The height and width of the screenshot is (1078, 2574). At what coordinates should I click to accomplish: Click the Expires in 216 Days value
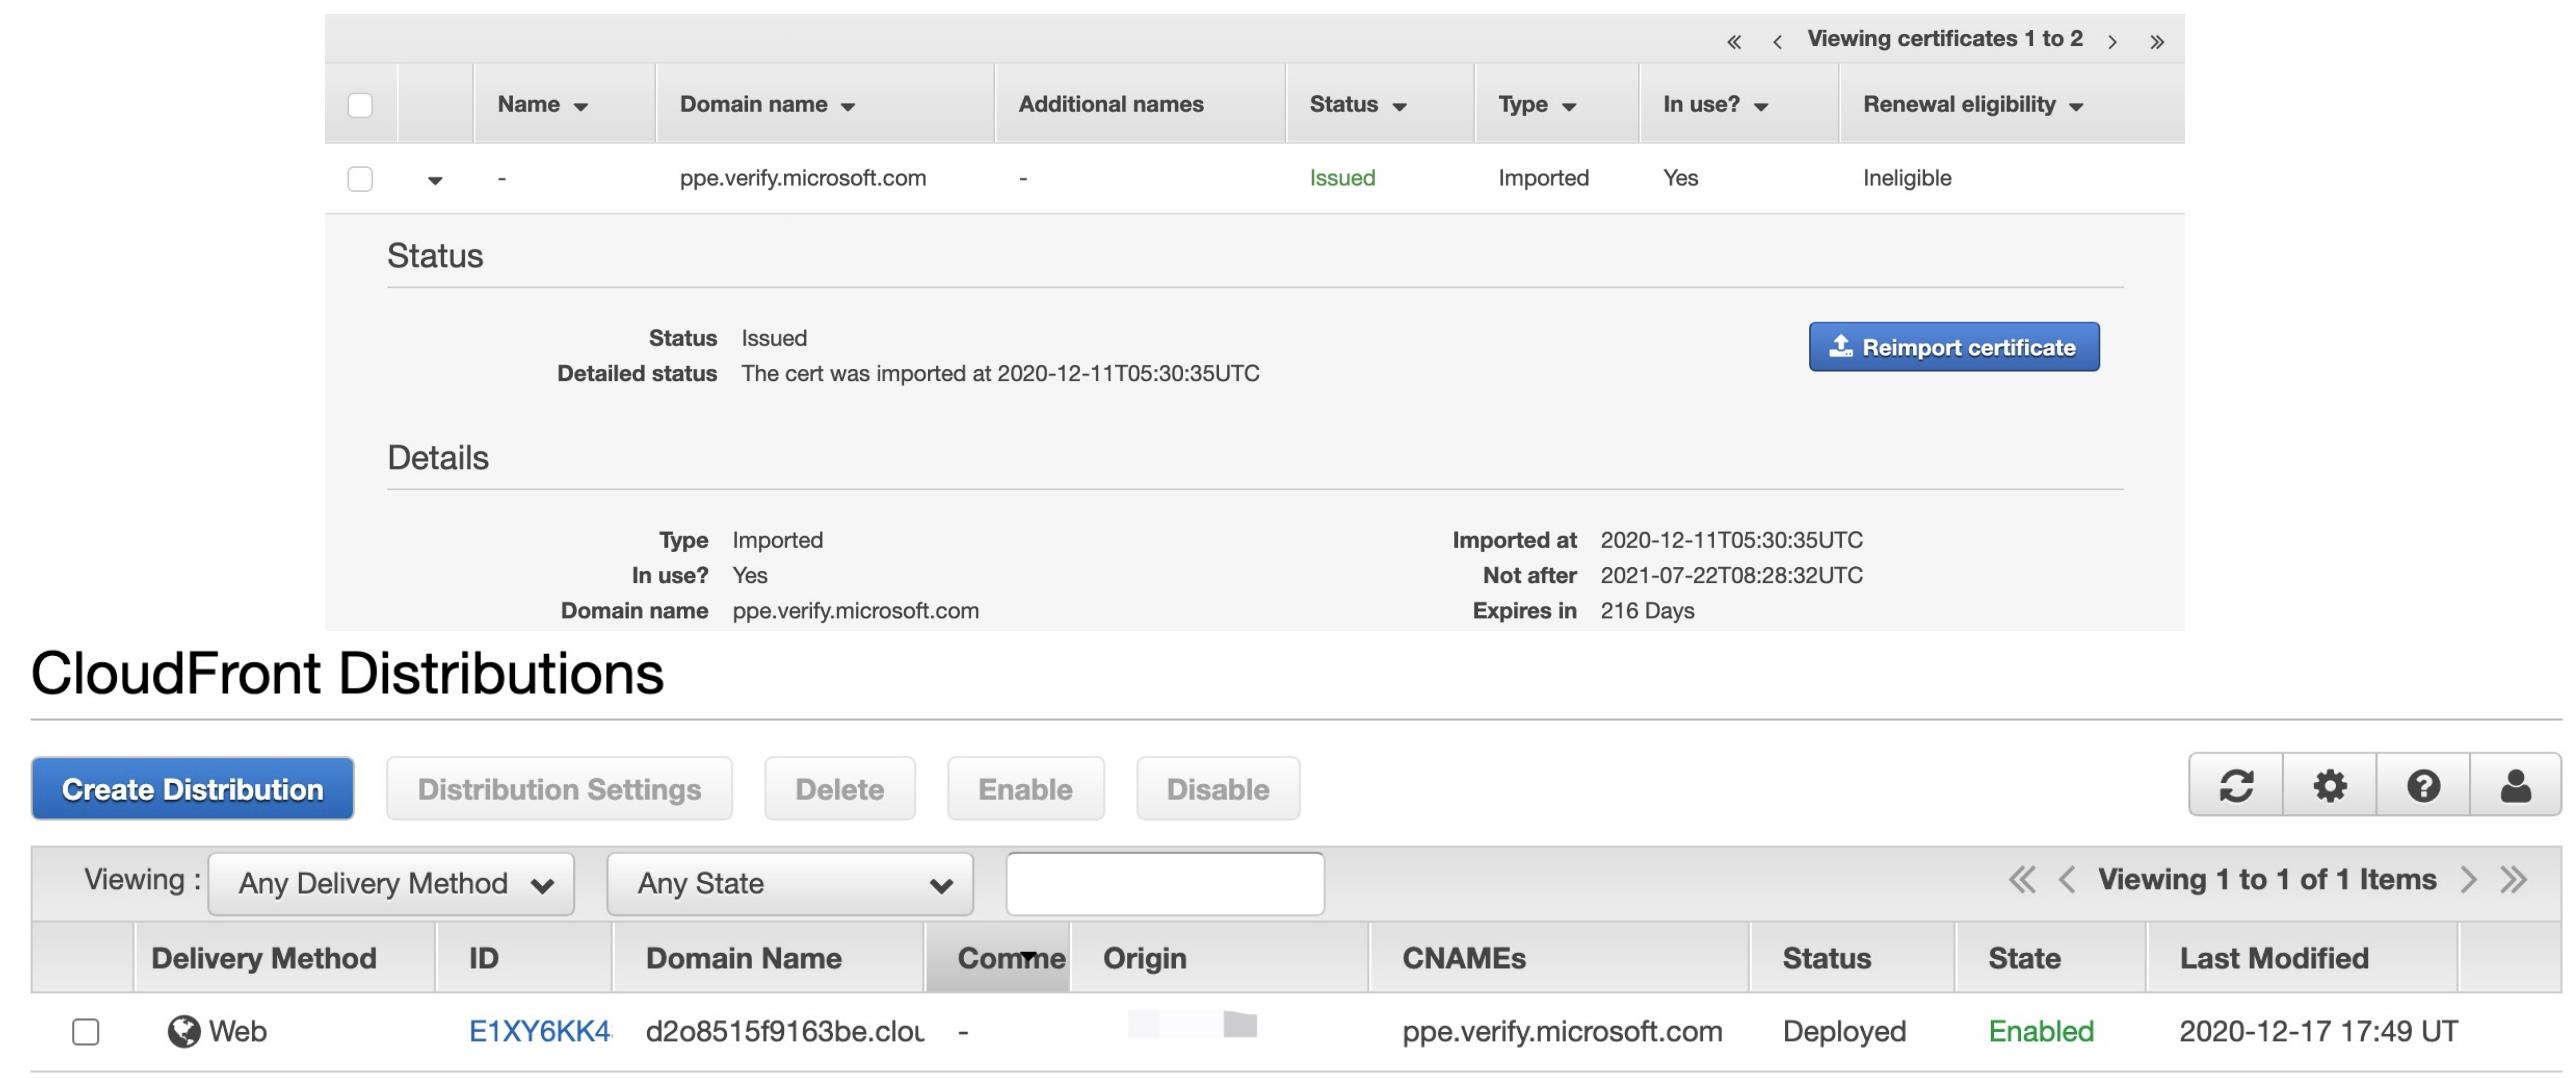1647,611
